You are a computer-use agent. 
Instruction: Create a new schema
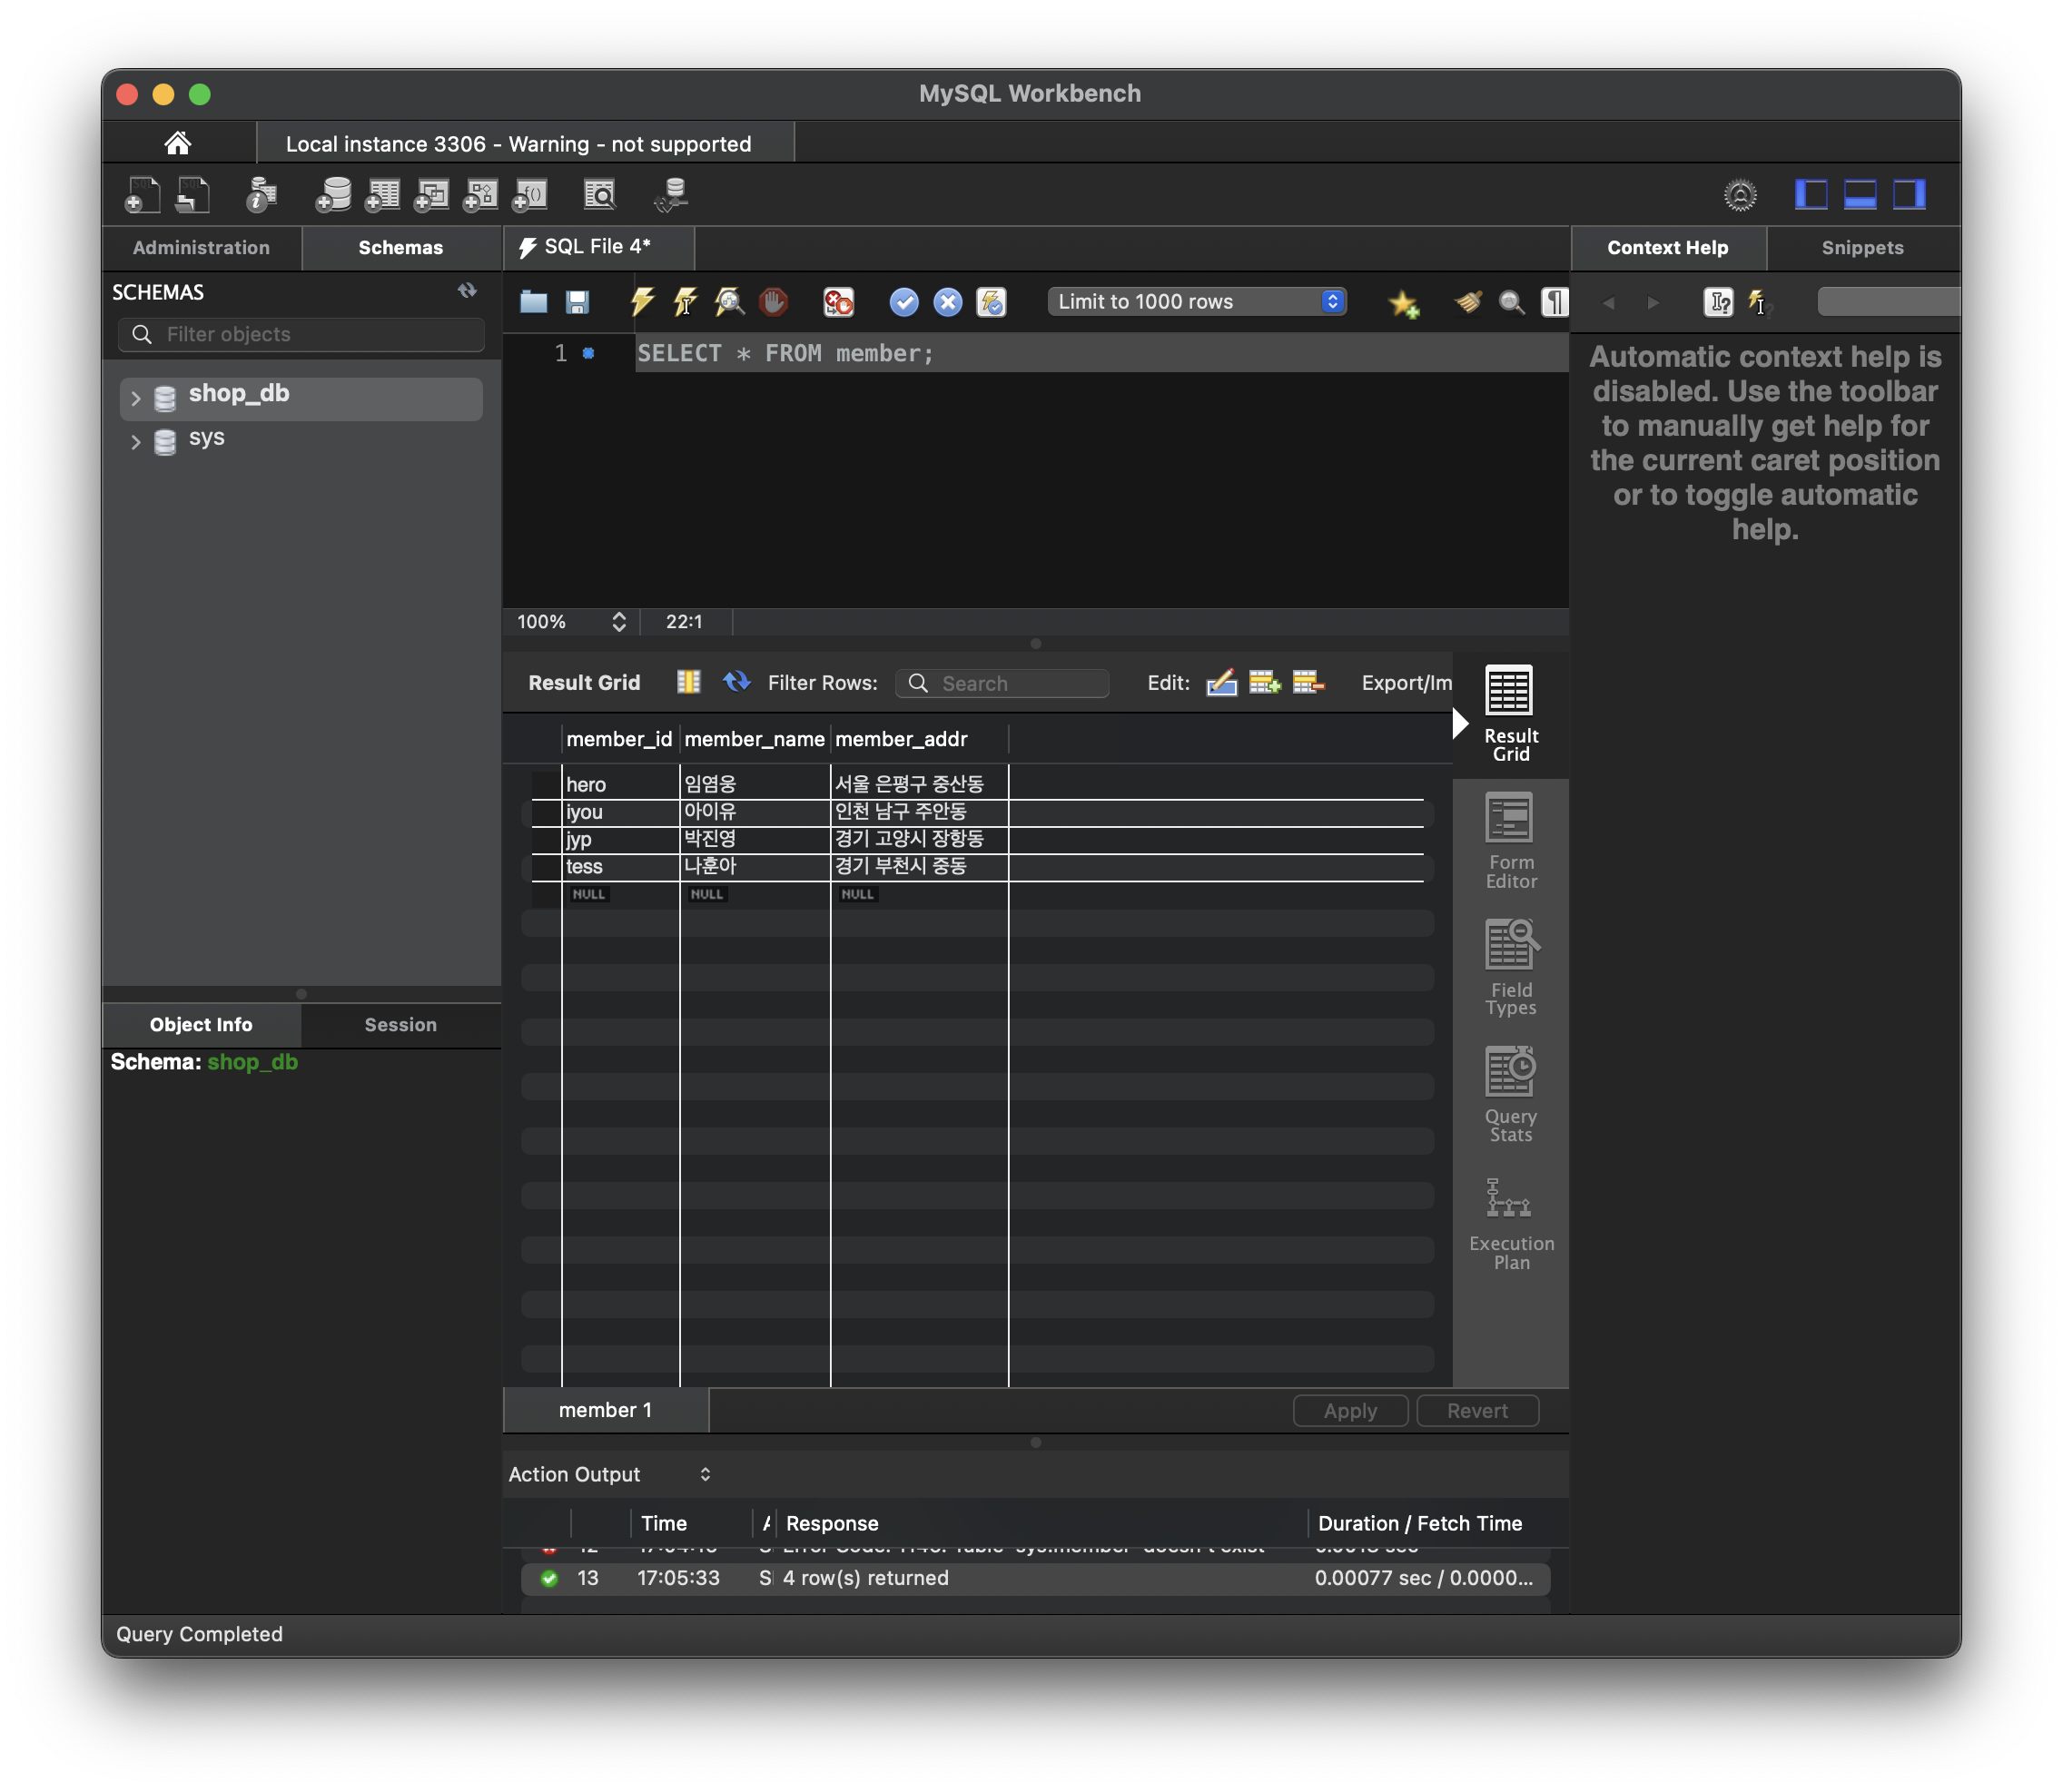pyautogui.click(x=333, y=194)
